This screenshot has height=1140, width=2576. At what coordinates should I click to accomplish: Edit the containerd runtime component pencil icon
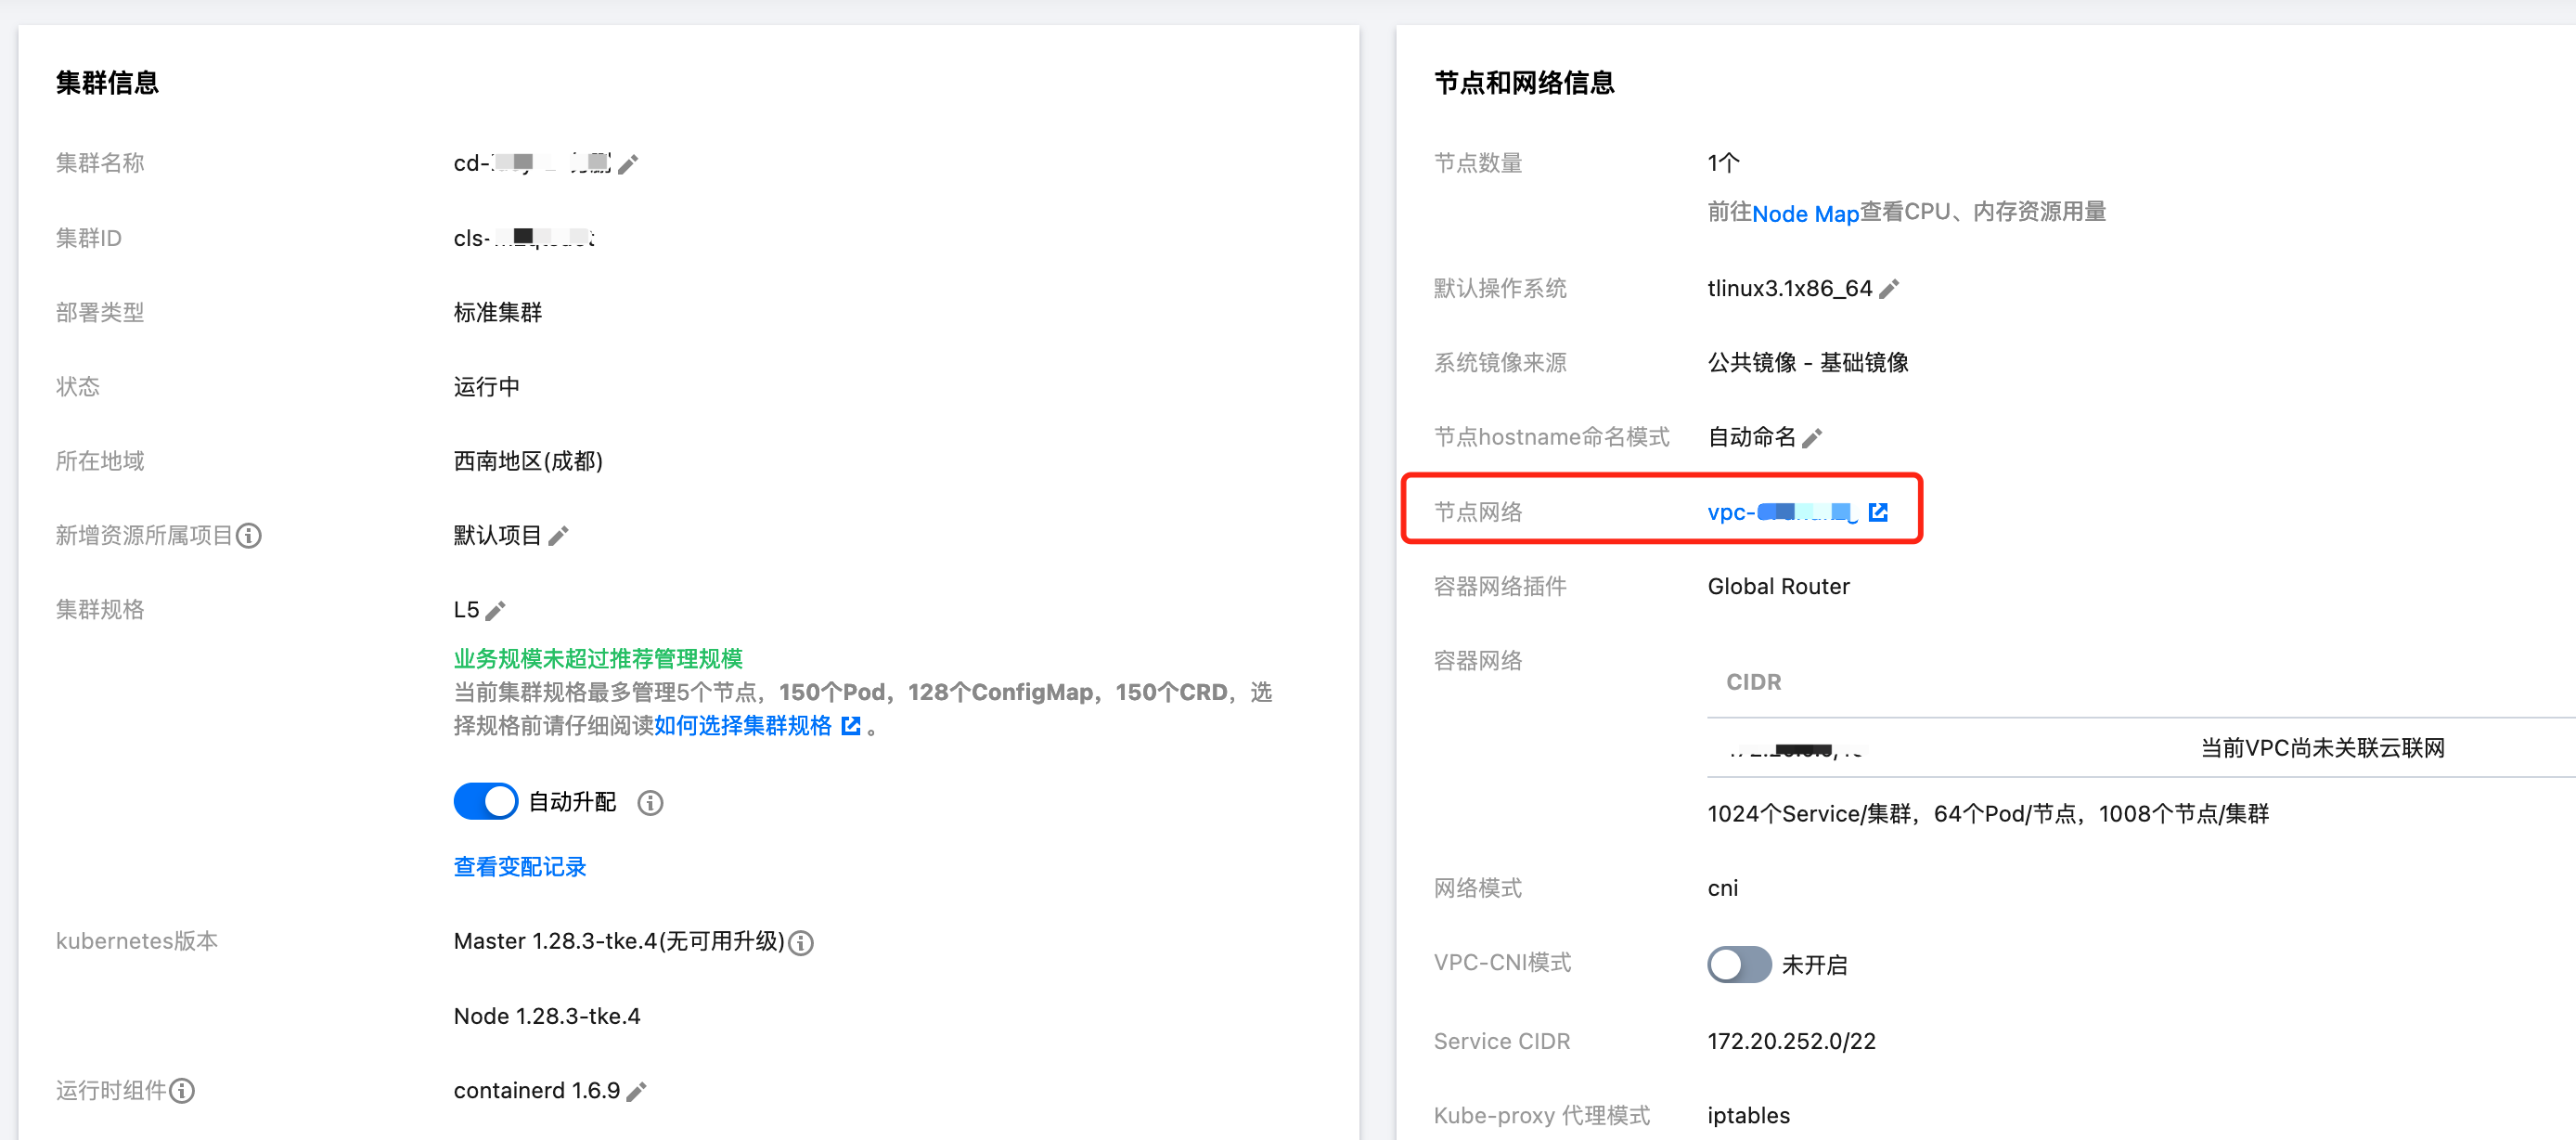click(x=636, y=1091)
